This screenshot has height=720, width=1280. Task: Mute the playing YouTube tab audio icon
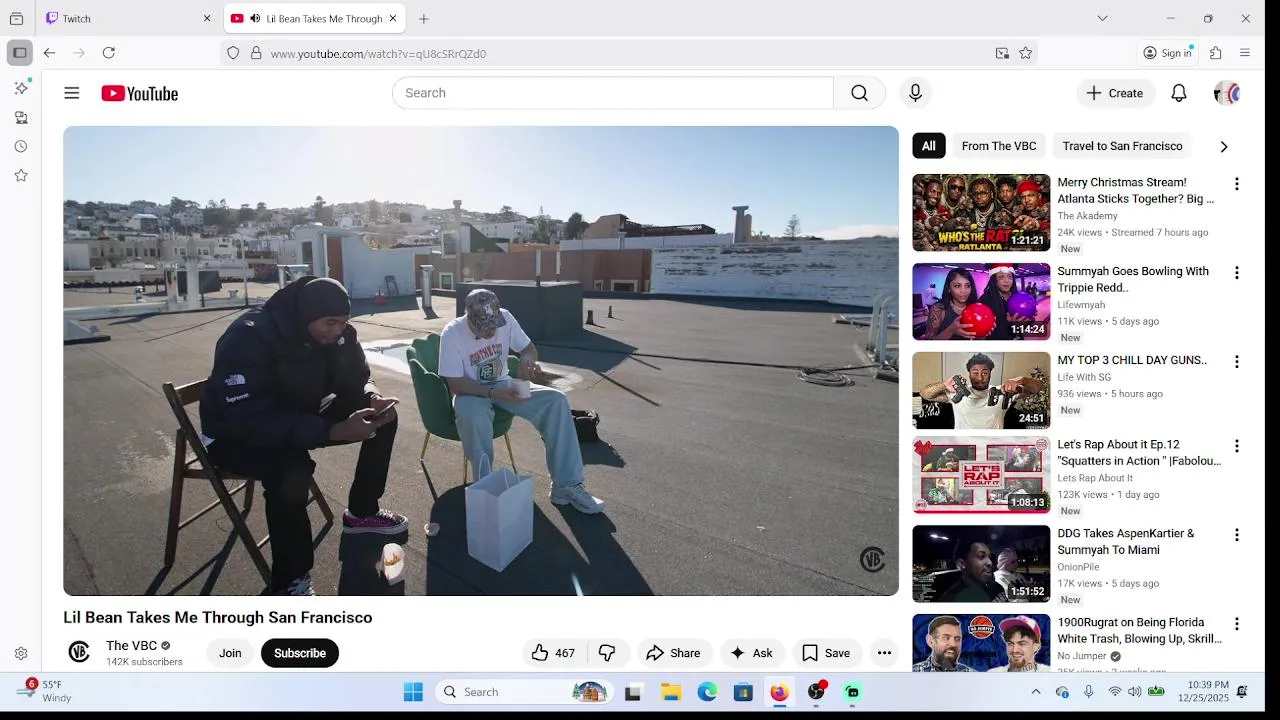pos(255,18)
